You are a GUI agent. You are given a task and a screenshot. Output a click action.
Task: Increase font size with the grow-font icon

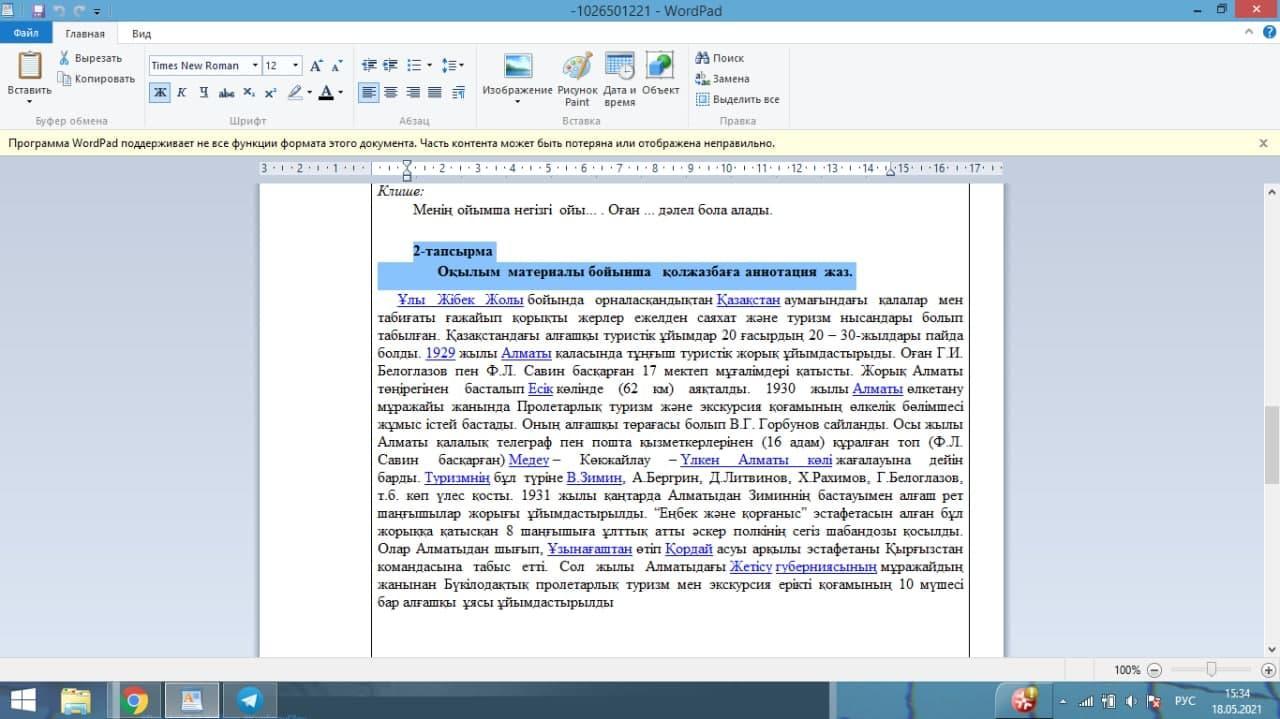click(316, 65)
